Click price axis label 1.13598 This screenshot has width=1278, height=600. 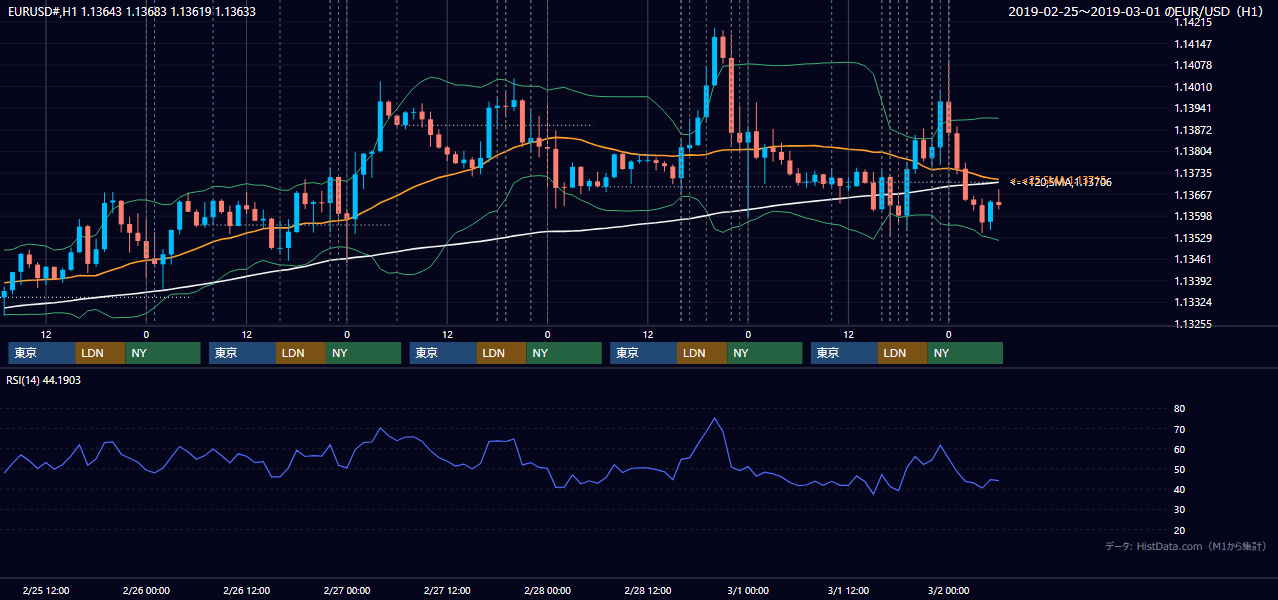coord(1193,216)
